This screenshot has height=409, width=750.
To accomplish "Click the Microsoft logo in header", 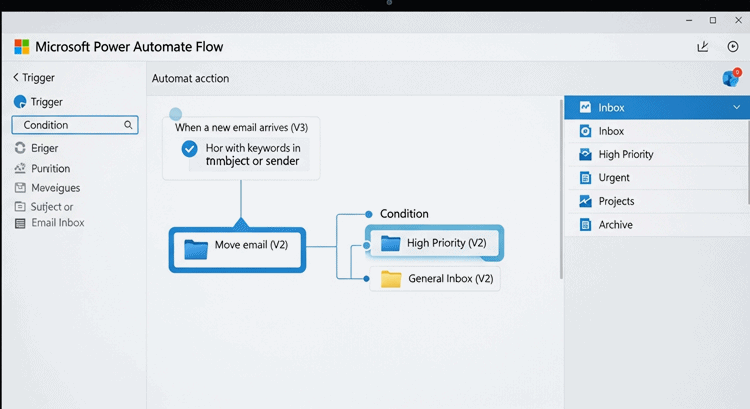I will point(22,47).
